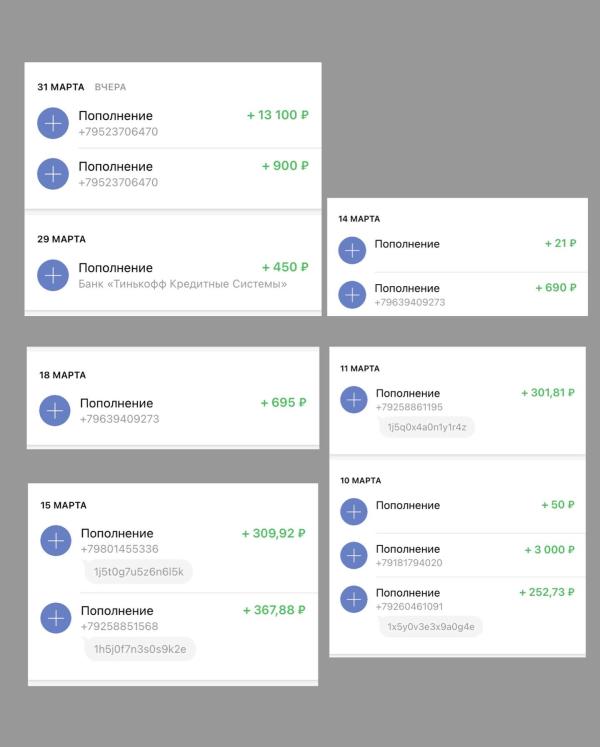Click the 31 МАРТА date header
This screenshot has height=747, width=600.
[x=61, y=87]
